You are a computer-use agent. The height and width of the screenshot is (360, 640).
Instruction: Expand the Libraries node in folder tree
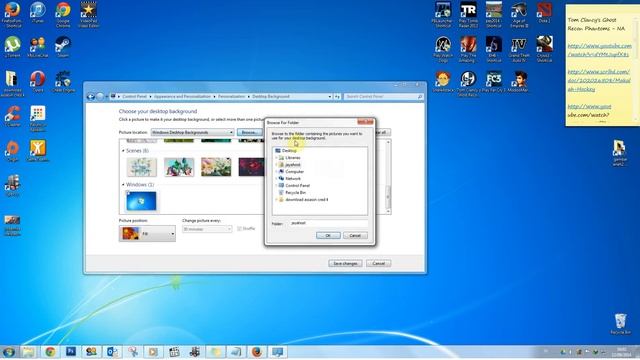[x=276, y=158]
